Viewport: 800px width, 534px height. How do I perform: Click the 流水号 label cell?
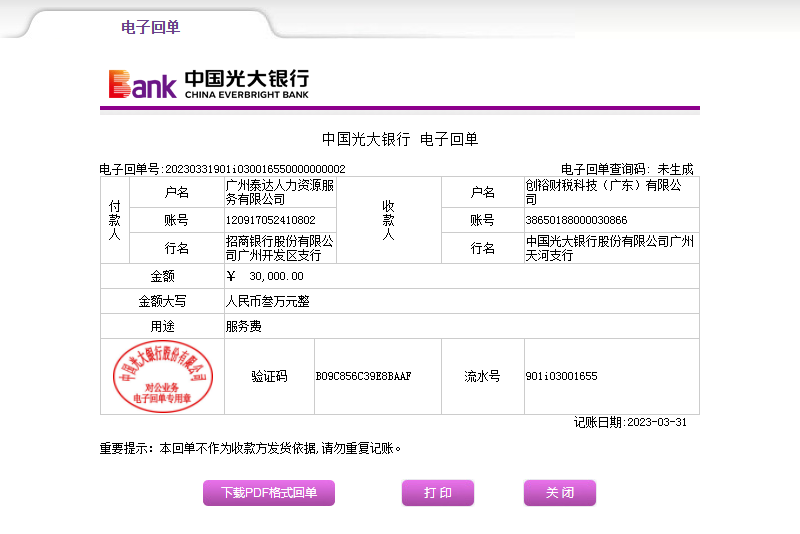(483, 376)
